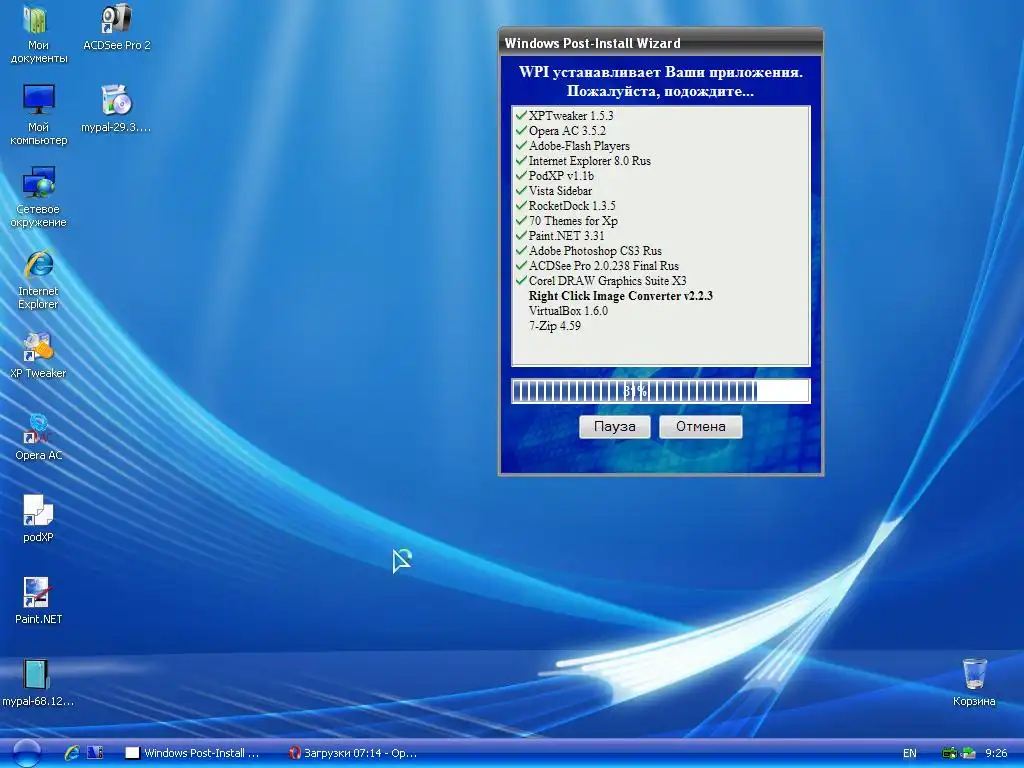Select the Мой компьютер desktop icon
Screen dimensions: 1024x768
(x=38, y=116)
